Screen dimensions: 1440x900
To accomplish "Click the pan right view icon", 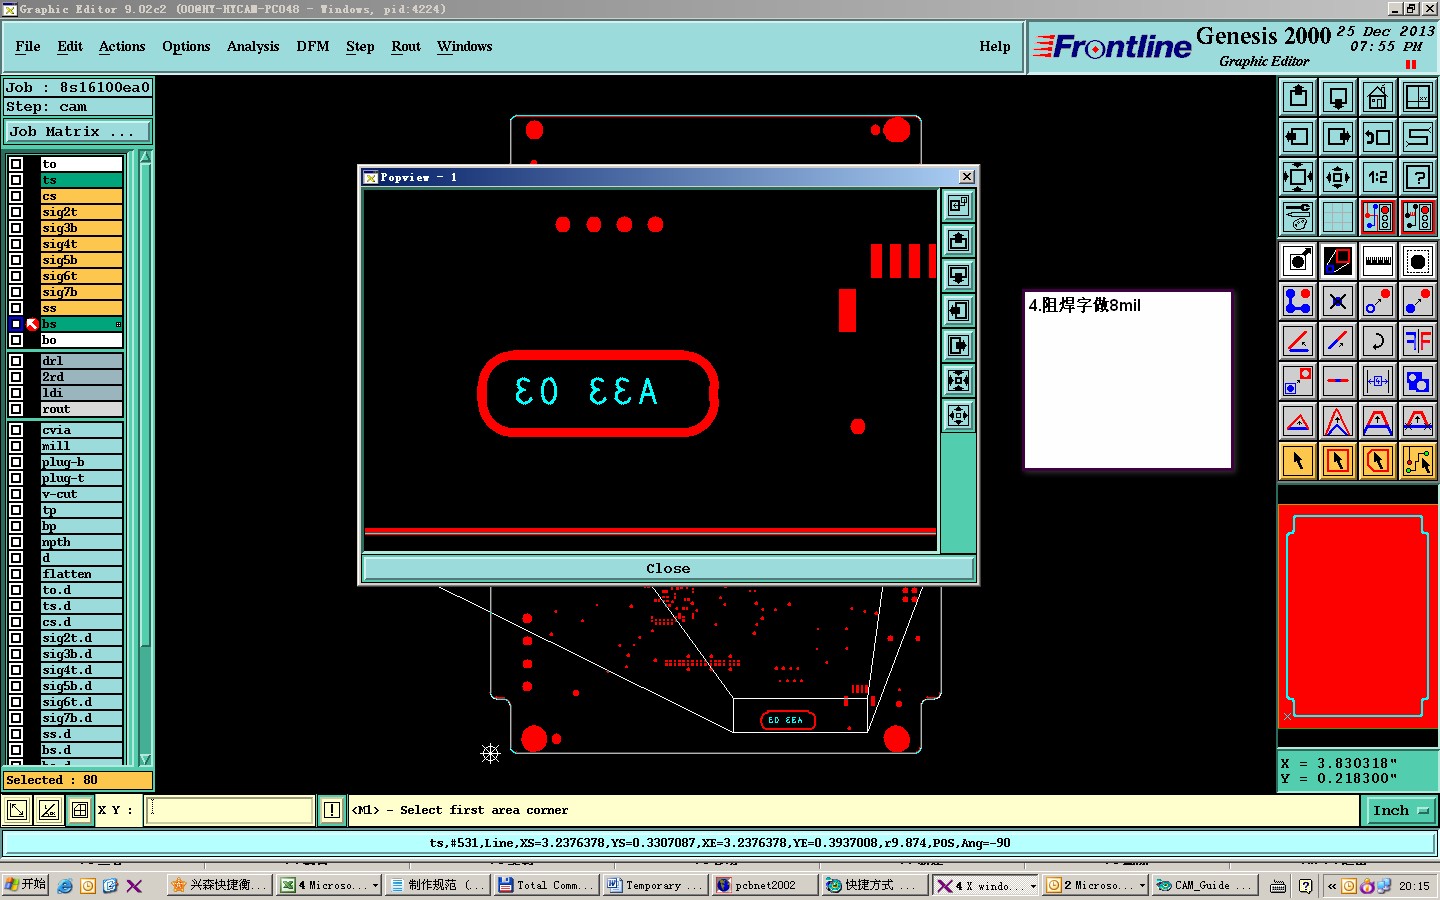I will tap(1338, 137).
